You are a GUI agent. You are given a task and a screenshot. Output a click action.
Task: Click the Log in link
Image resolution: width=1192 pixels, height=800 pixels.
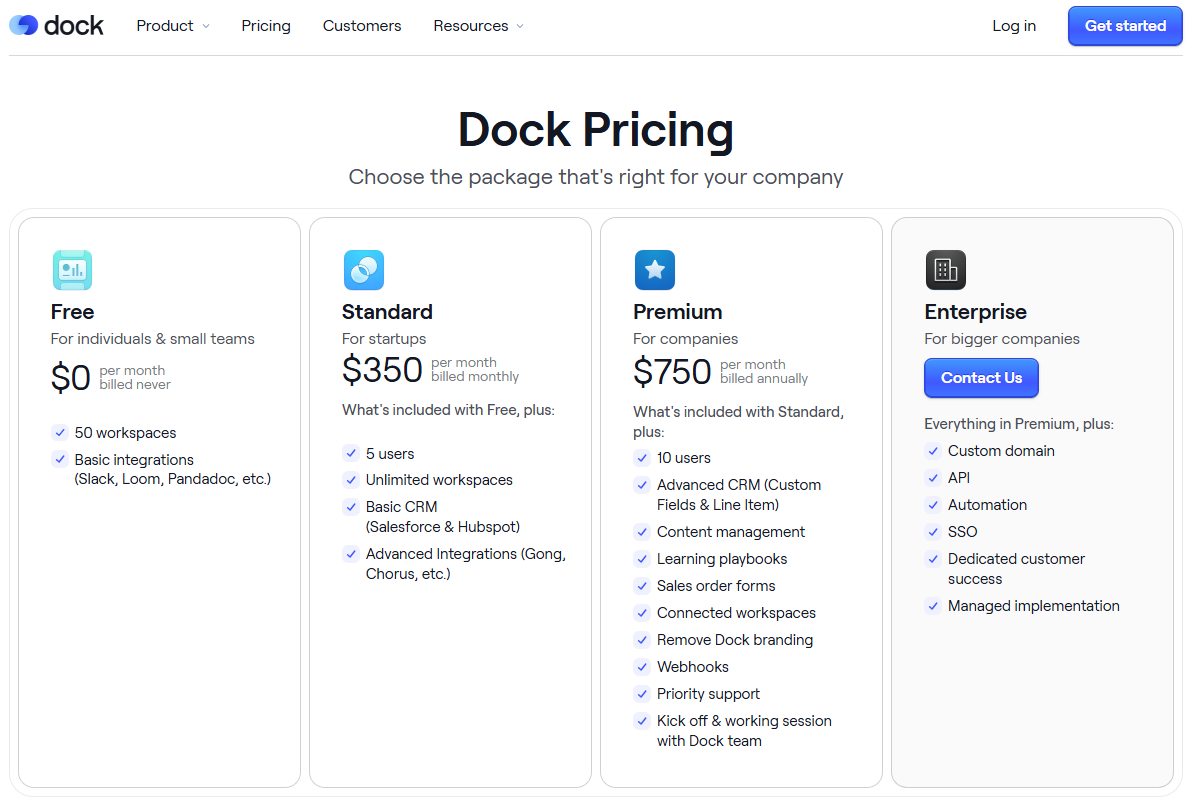[x=1014, y=26]
